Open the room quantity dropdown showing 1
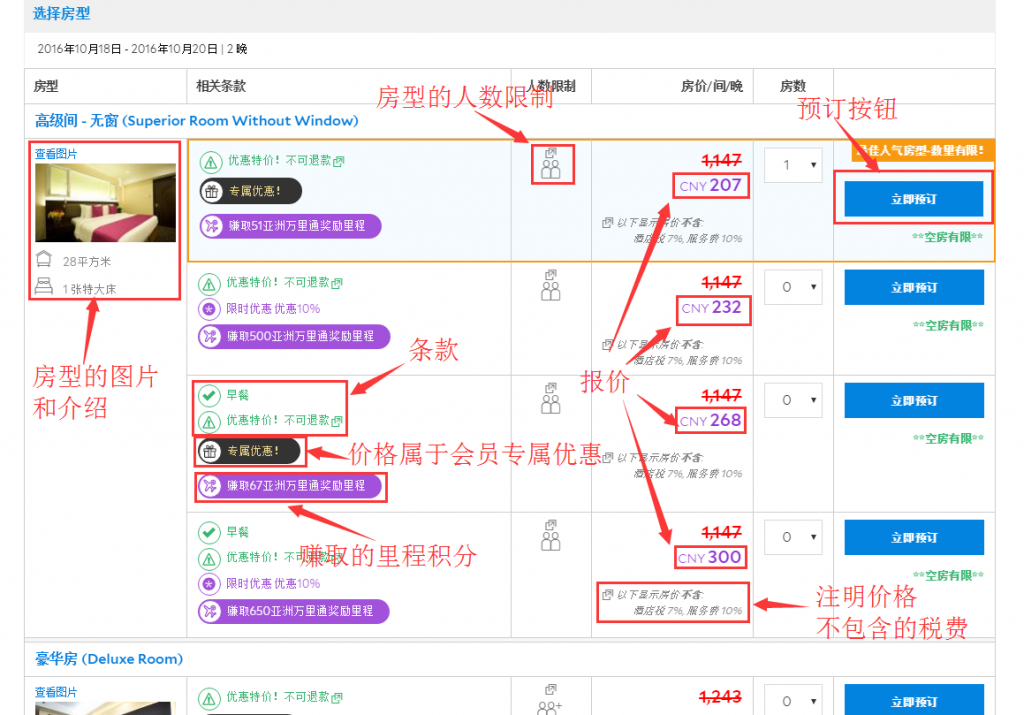 (x=793, y=165)
